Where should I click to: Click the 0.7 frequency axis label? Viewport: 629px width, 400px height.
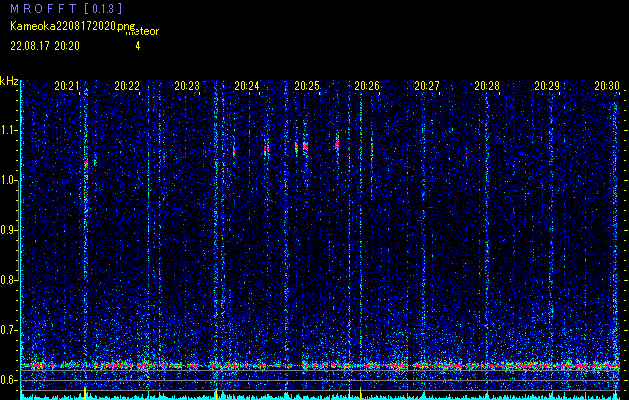8,330
